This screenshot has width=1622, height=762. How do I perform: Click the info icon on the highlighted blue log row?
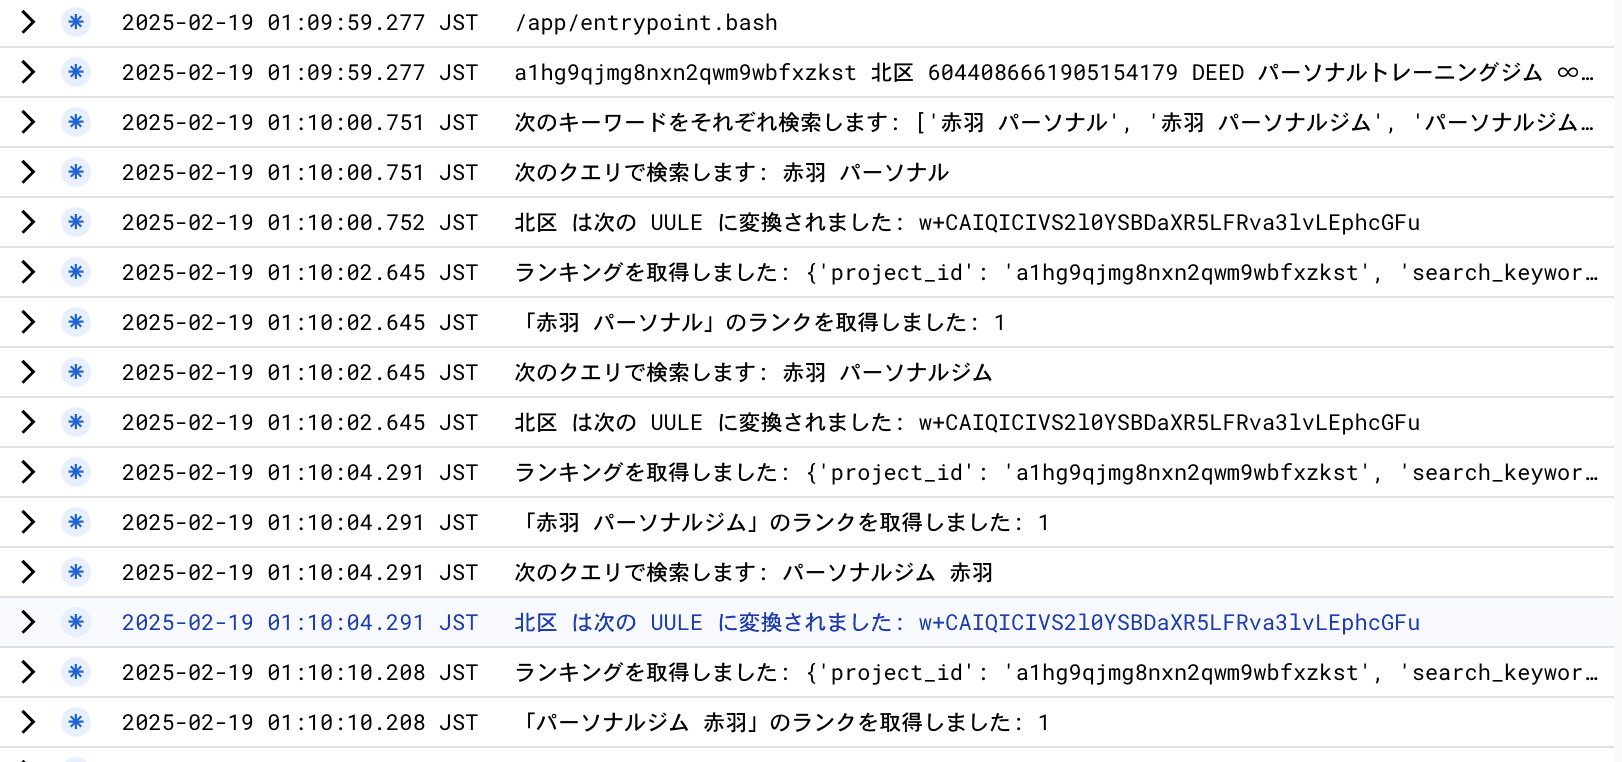tap(75, 622)
